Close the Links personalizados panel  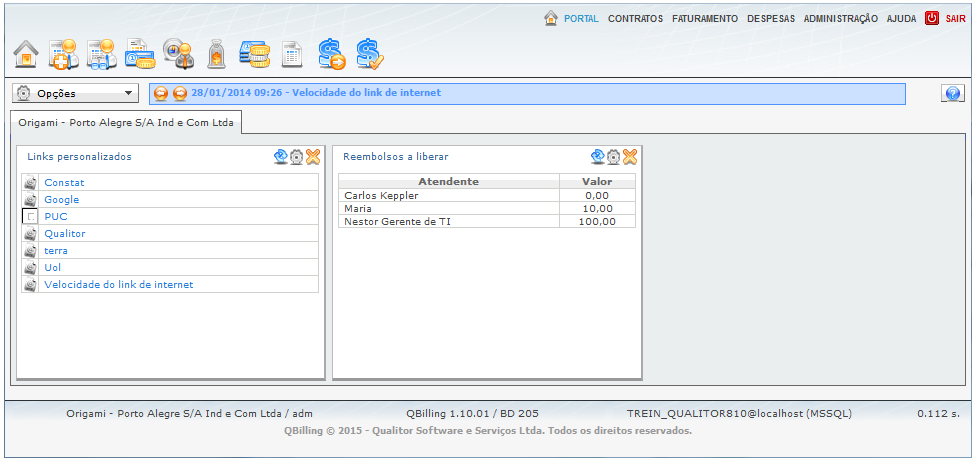[313, 156]
